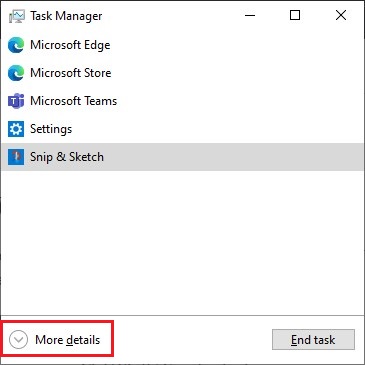The image size is (365, 365).
Task: Select the Snip & Sketch app icon
Action: pos(16,157)
